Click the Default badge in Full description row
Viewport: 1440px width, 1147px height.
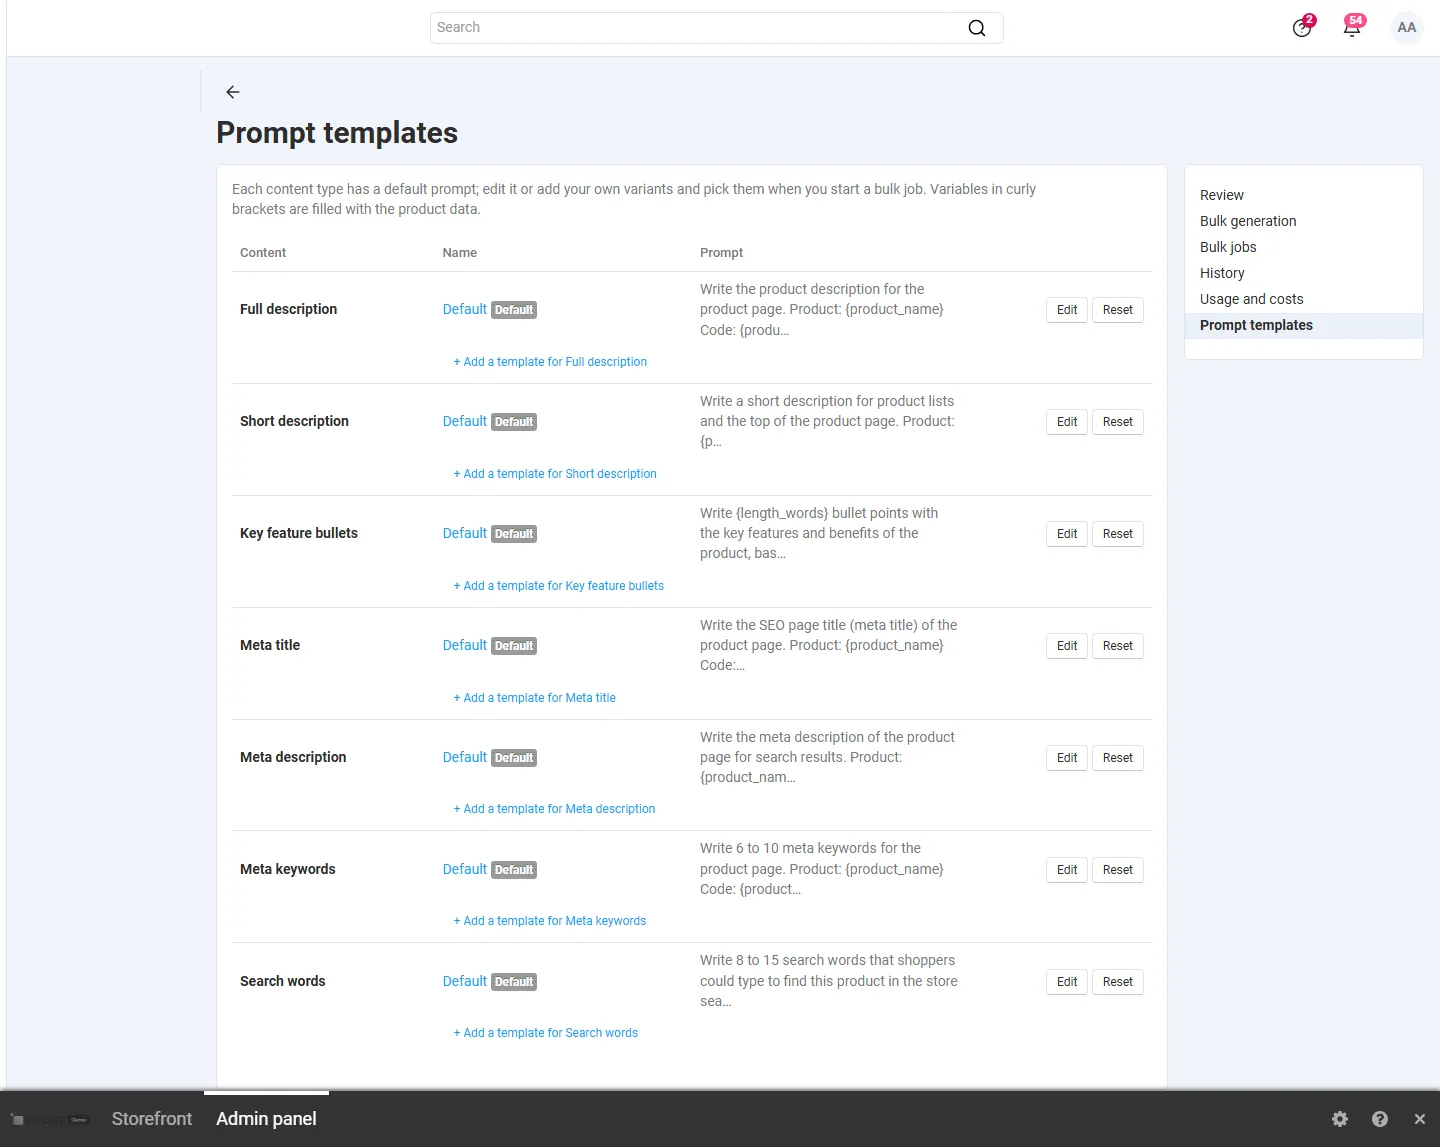(514, 310)
